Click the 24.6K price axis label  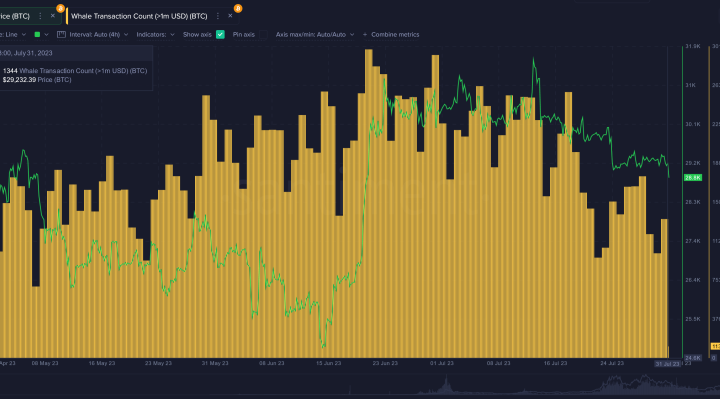(692, 358)
